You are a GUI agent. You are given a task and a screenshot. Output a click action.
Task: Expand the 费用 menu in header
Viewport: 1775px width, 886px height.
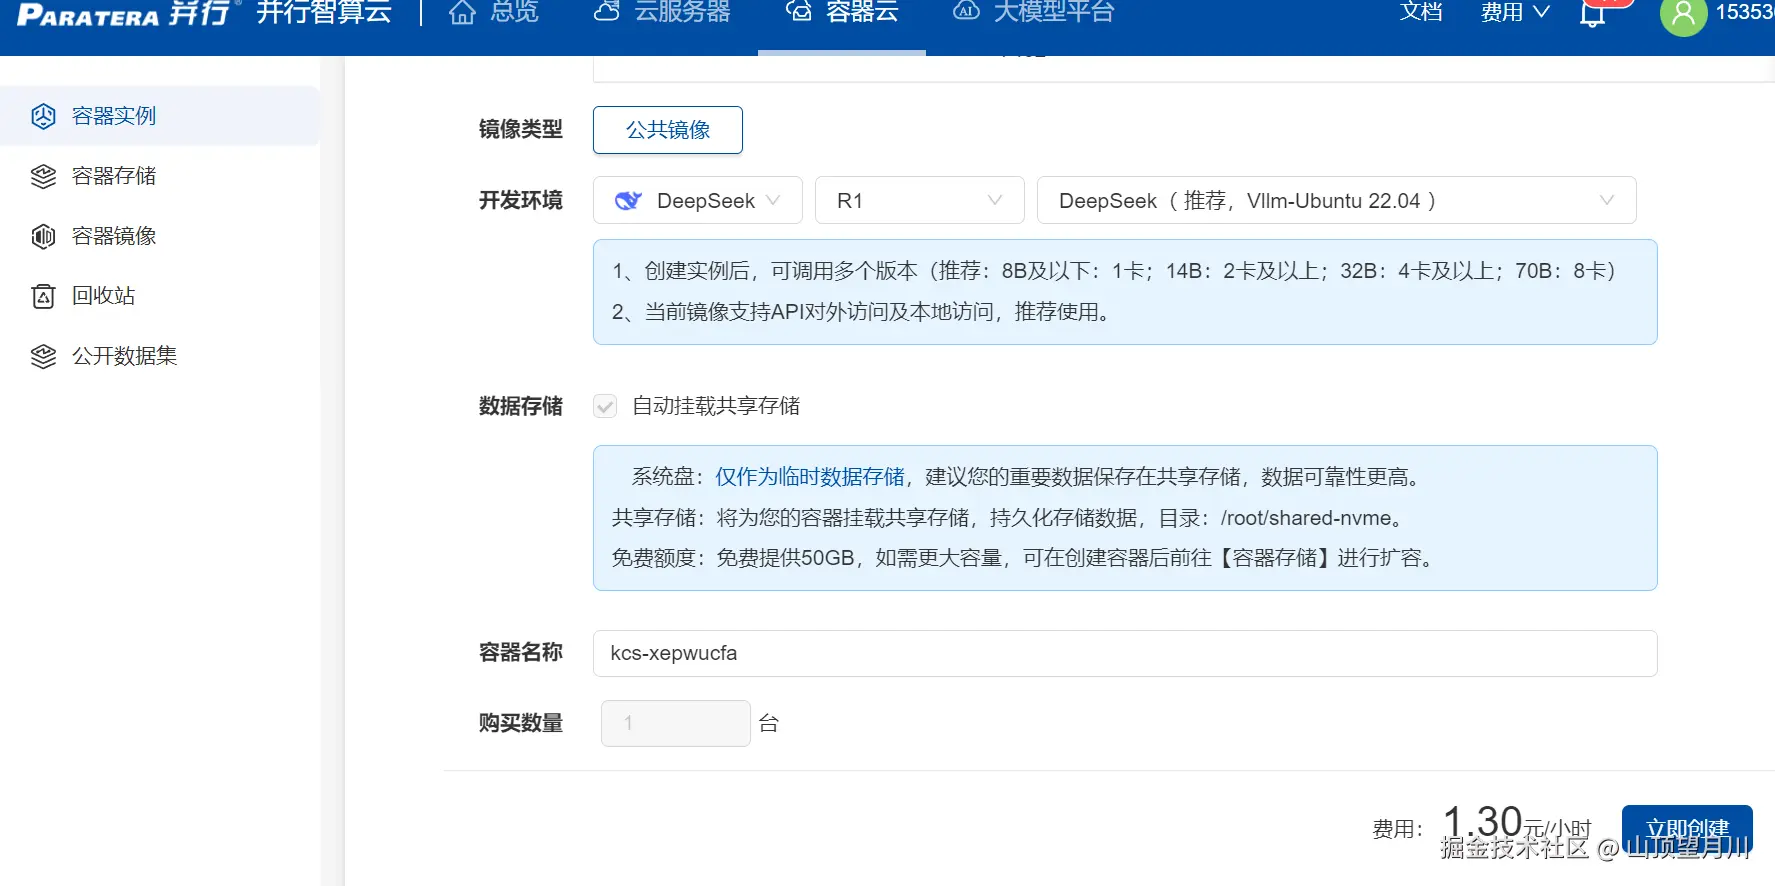(1515, 12)
